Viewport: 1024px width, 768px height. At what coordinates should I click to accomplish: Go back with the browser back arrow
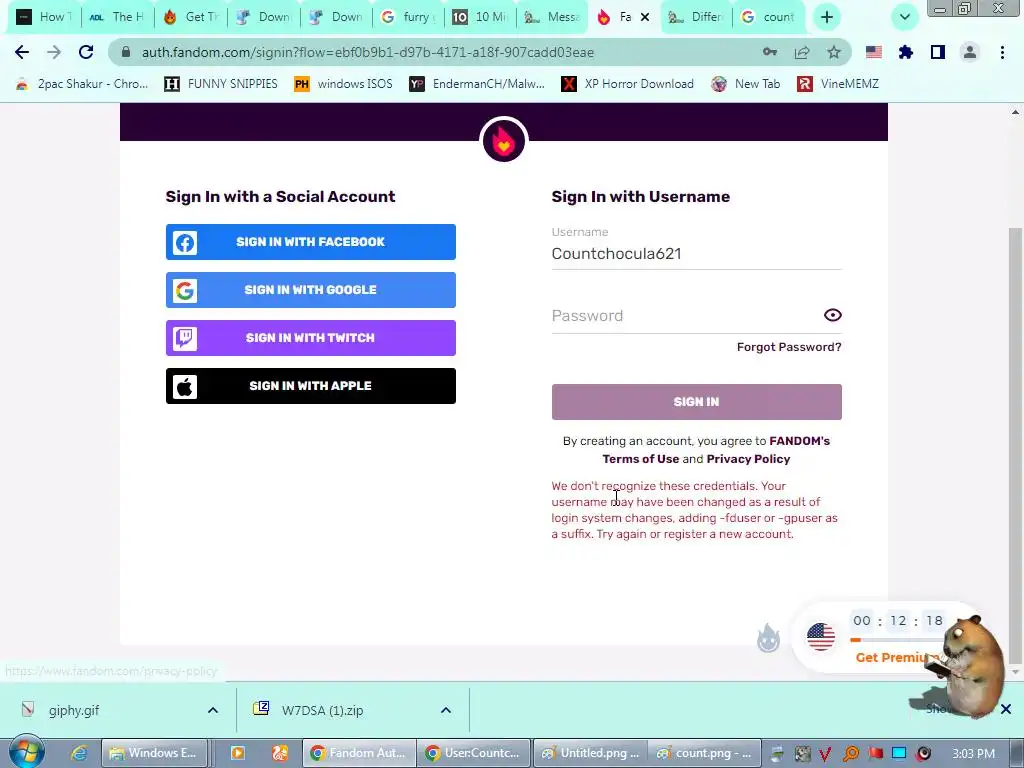pos(22,52)
